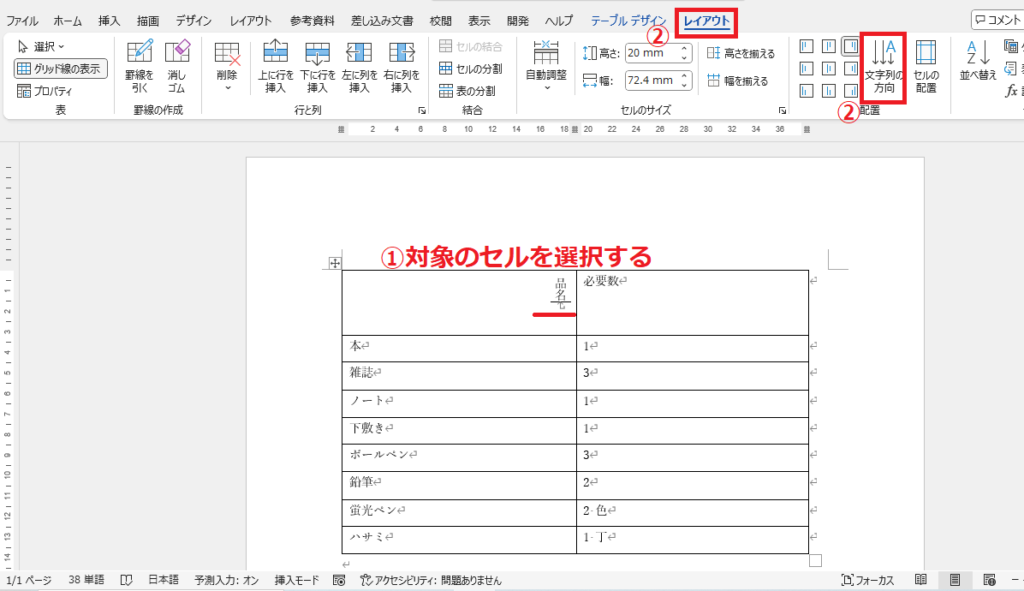Open the 校閲 tab
Viewport: 1024px width, 591px height.
point(440,21)
